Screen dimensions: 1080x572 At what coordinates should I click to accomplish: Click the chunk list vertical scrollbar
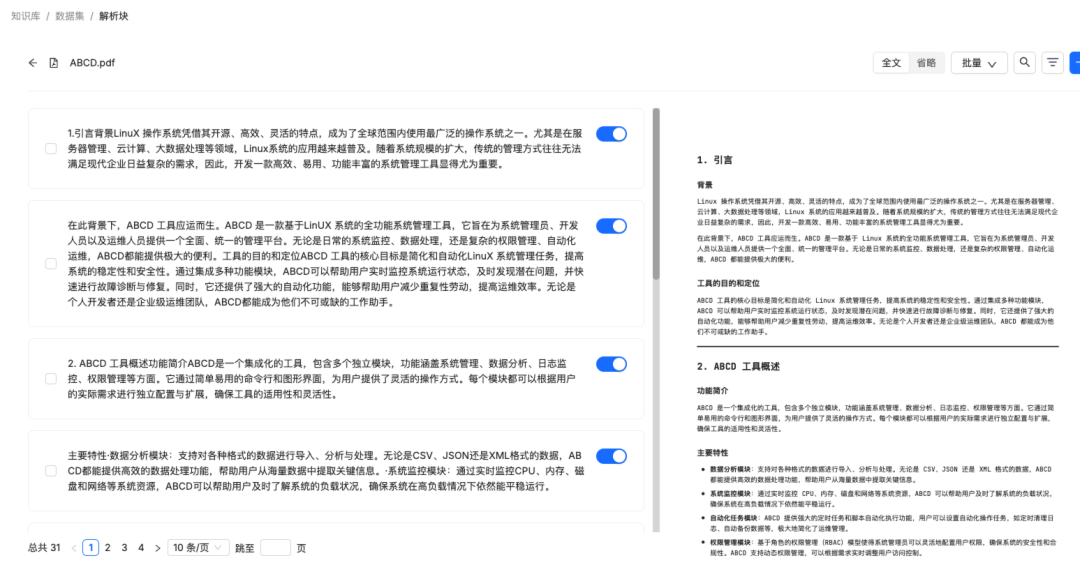[656, 194]
